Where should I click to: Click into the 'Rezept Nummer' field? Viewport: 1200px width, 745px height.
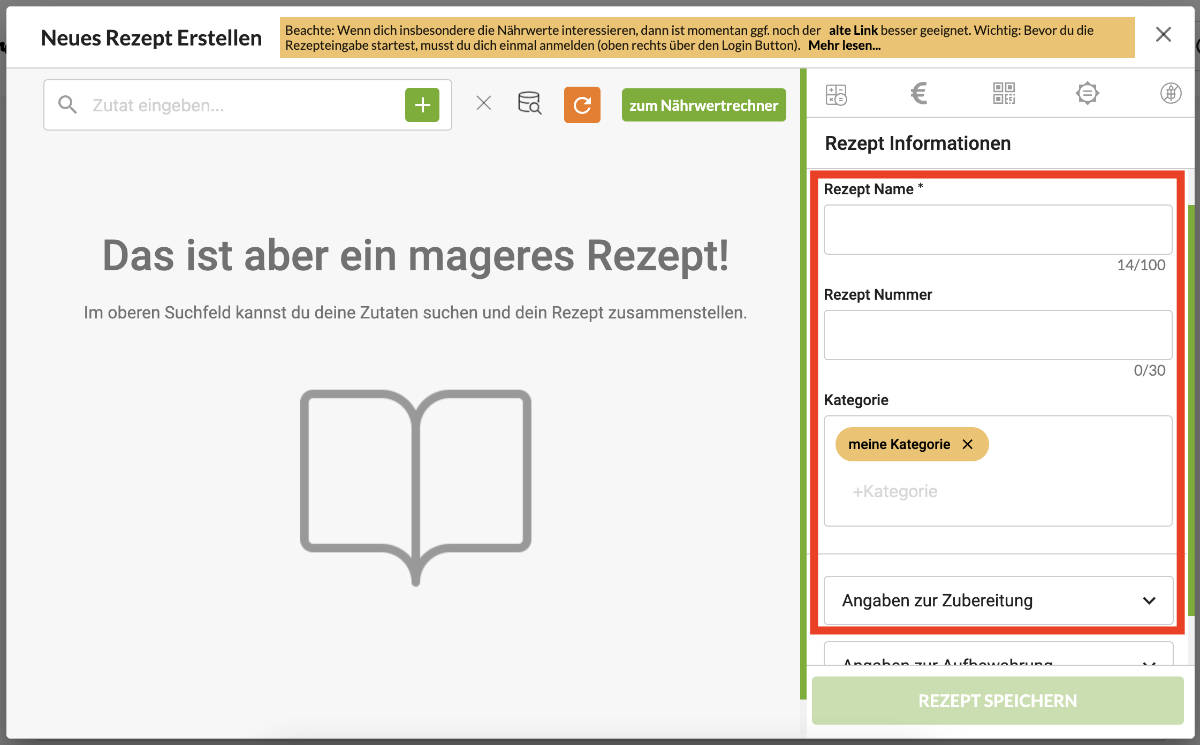pyautogui.click(x=997, y=335)
